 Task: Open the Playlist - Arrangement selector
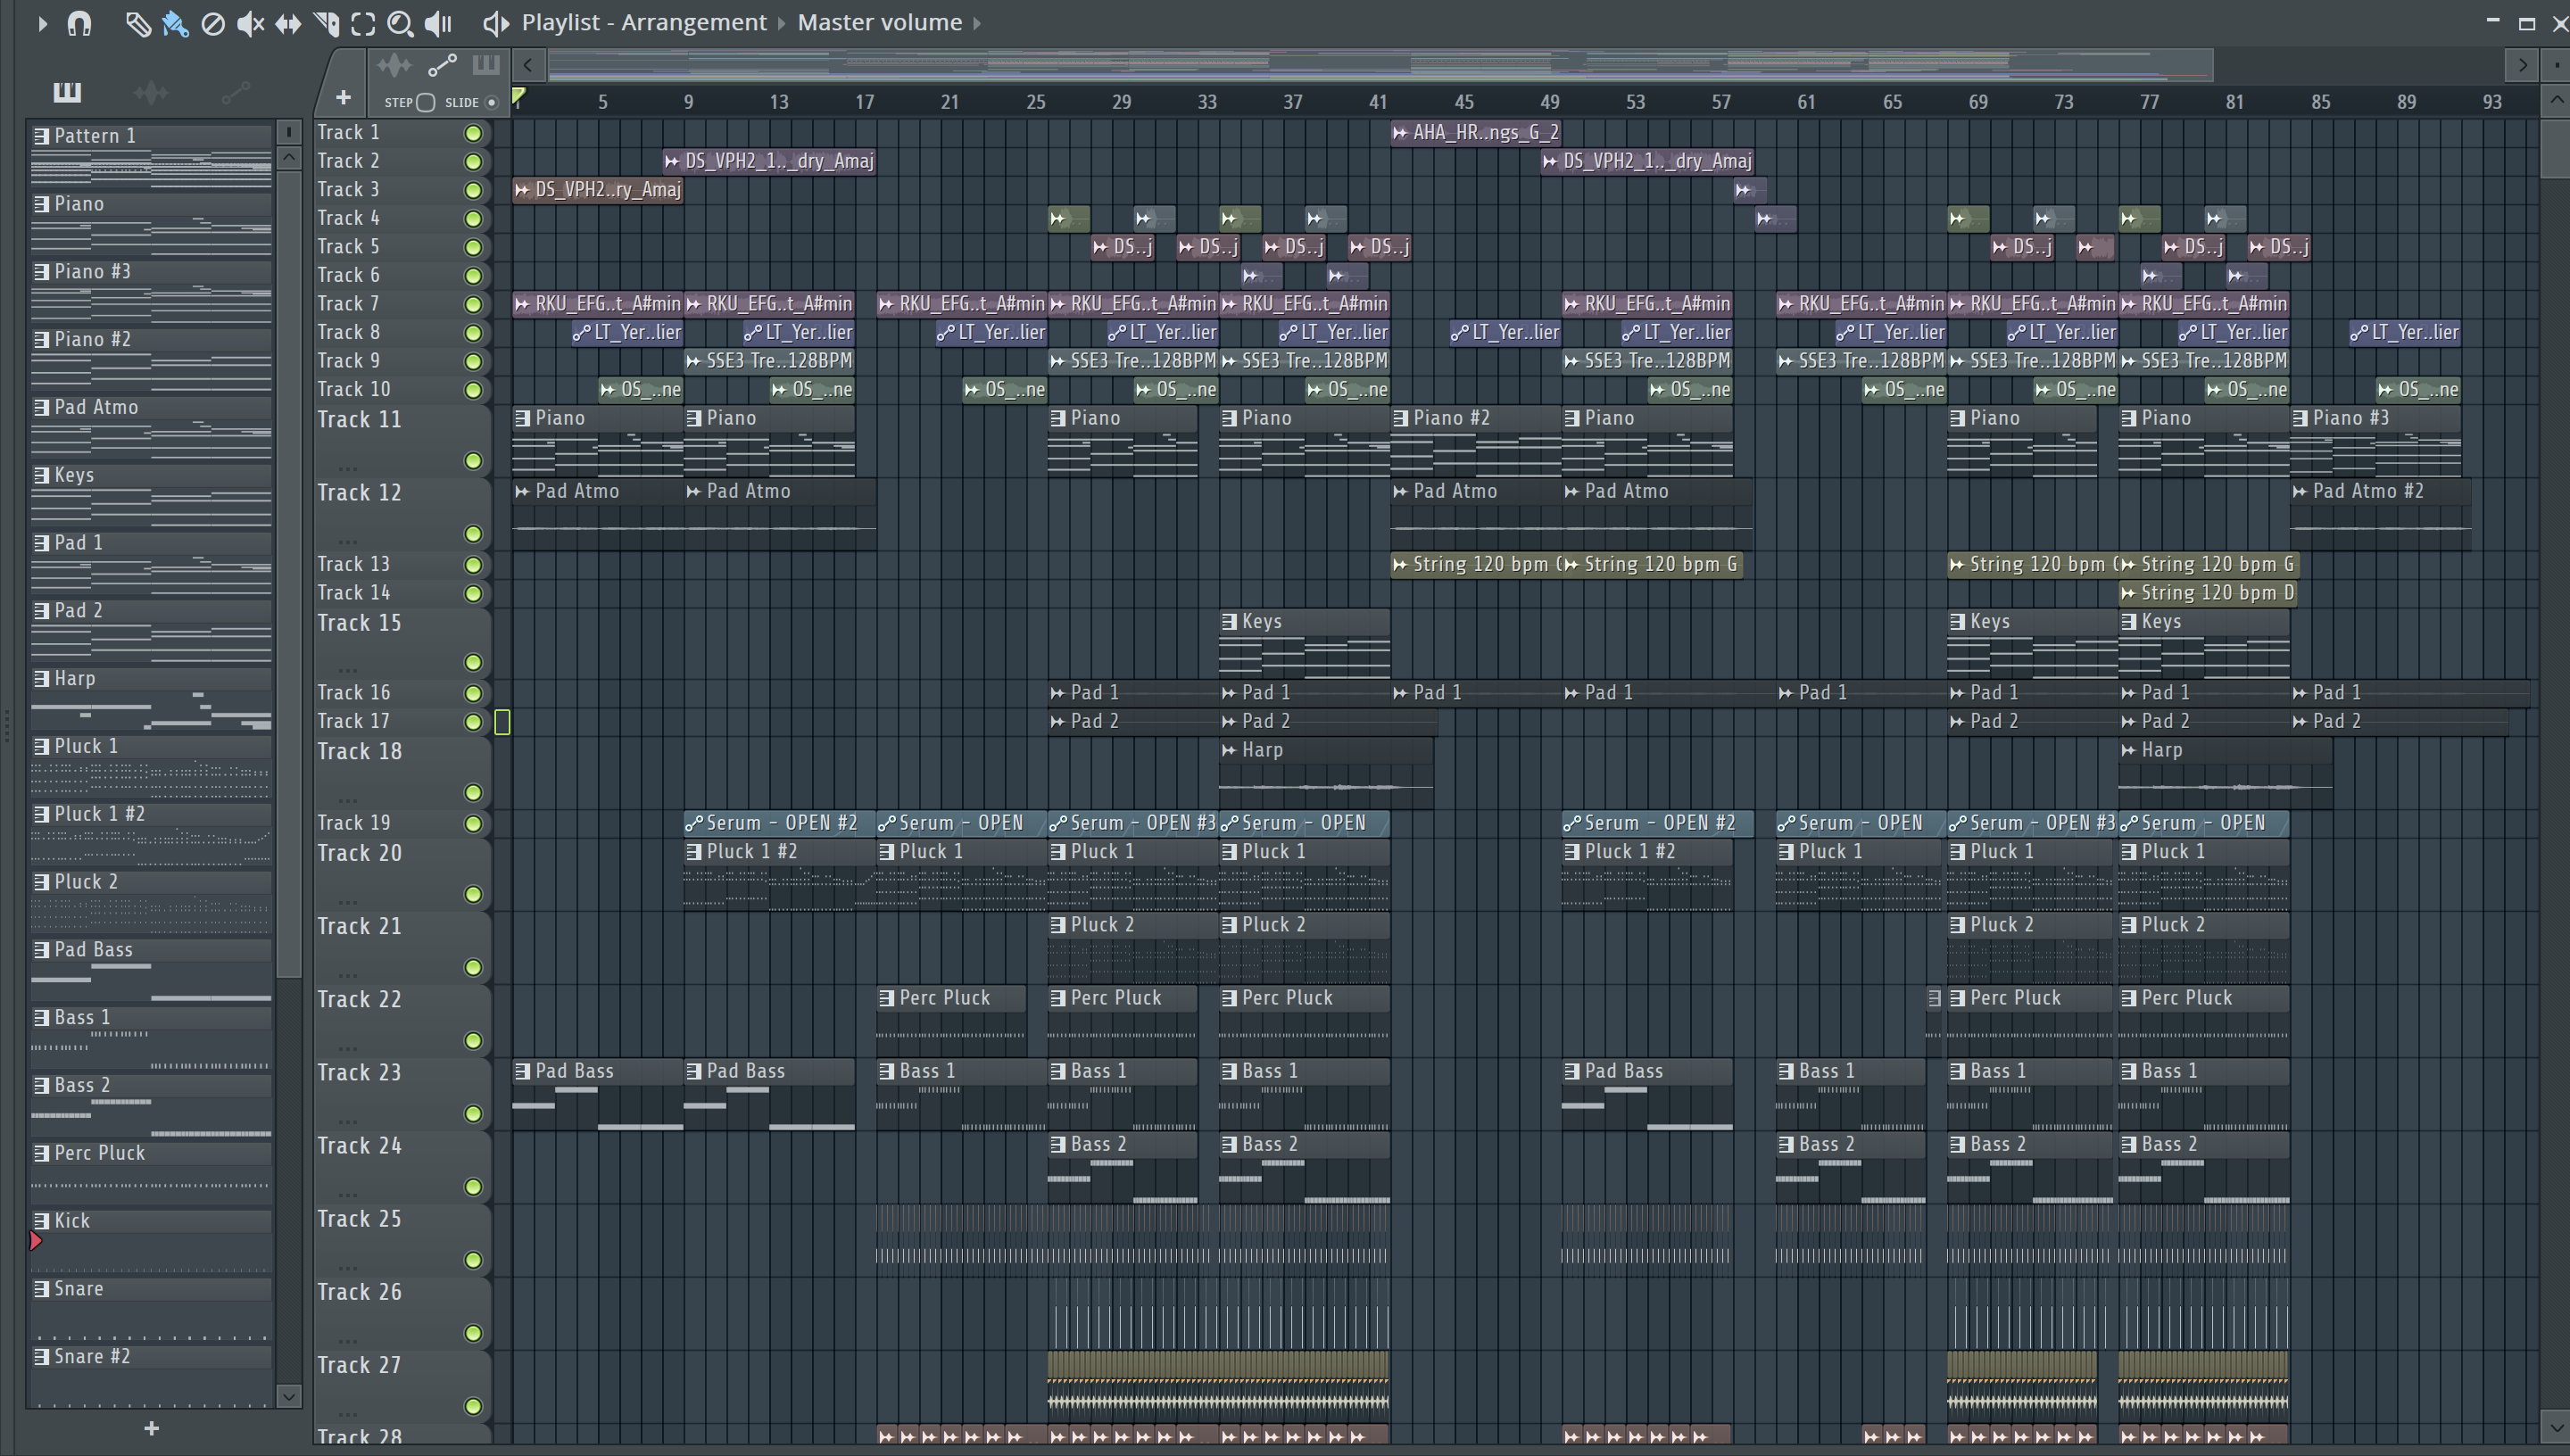pos(643,23)
